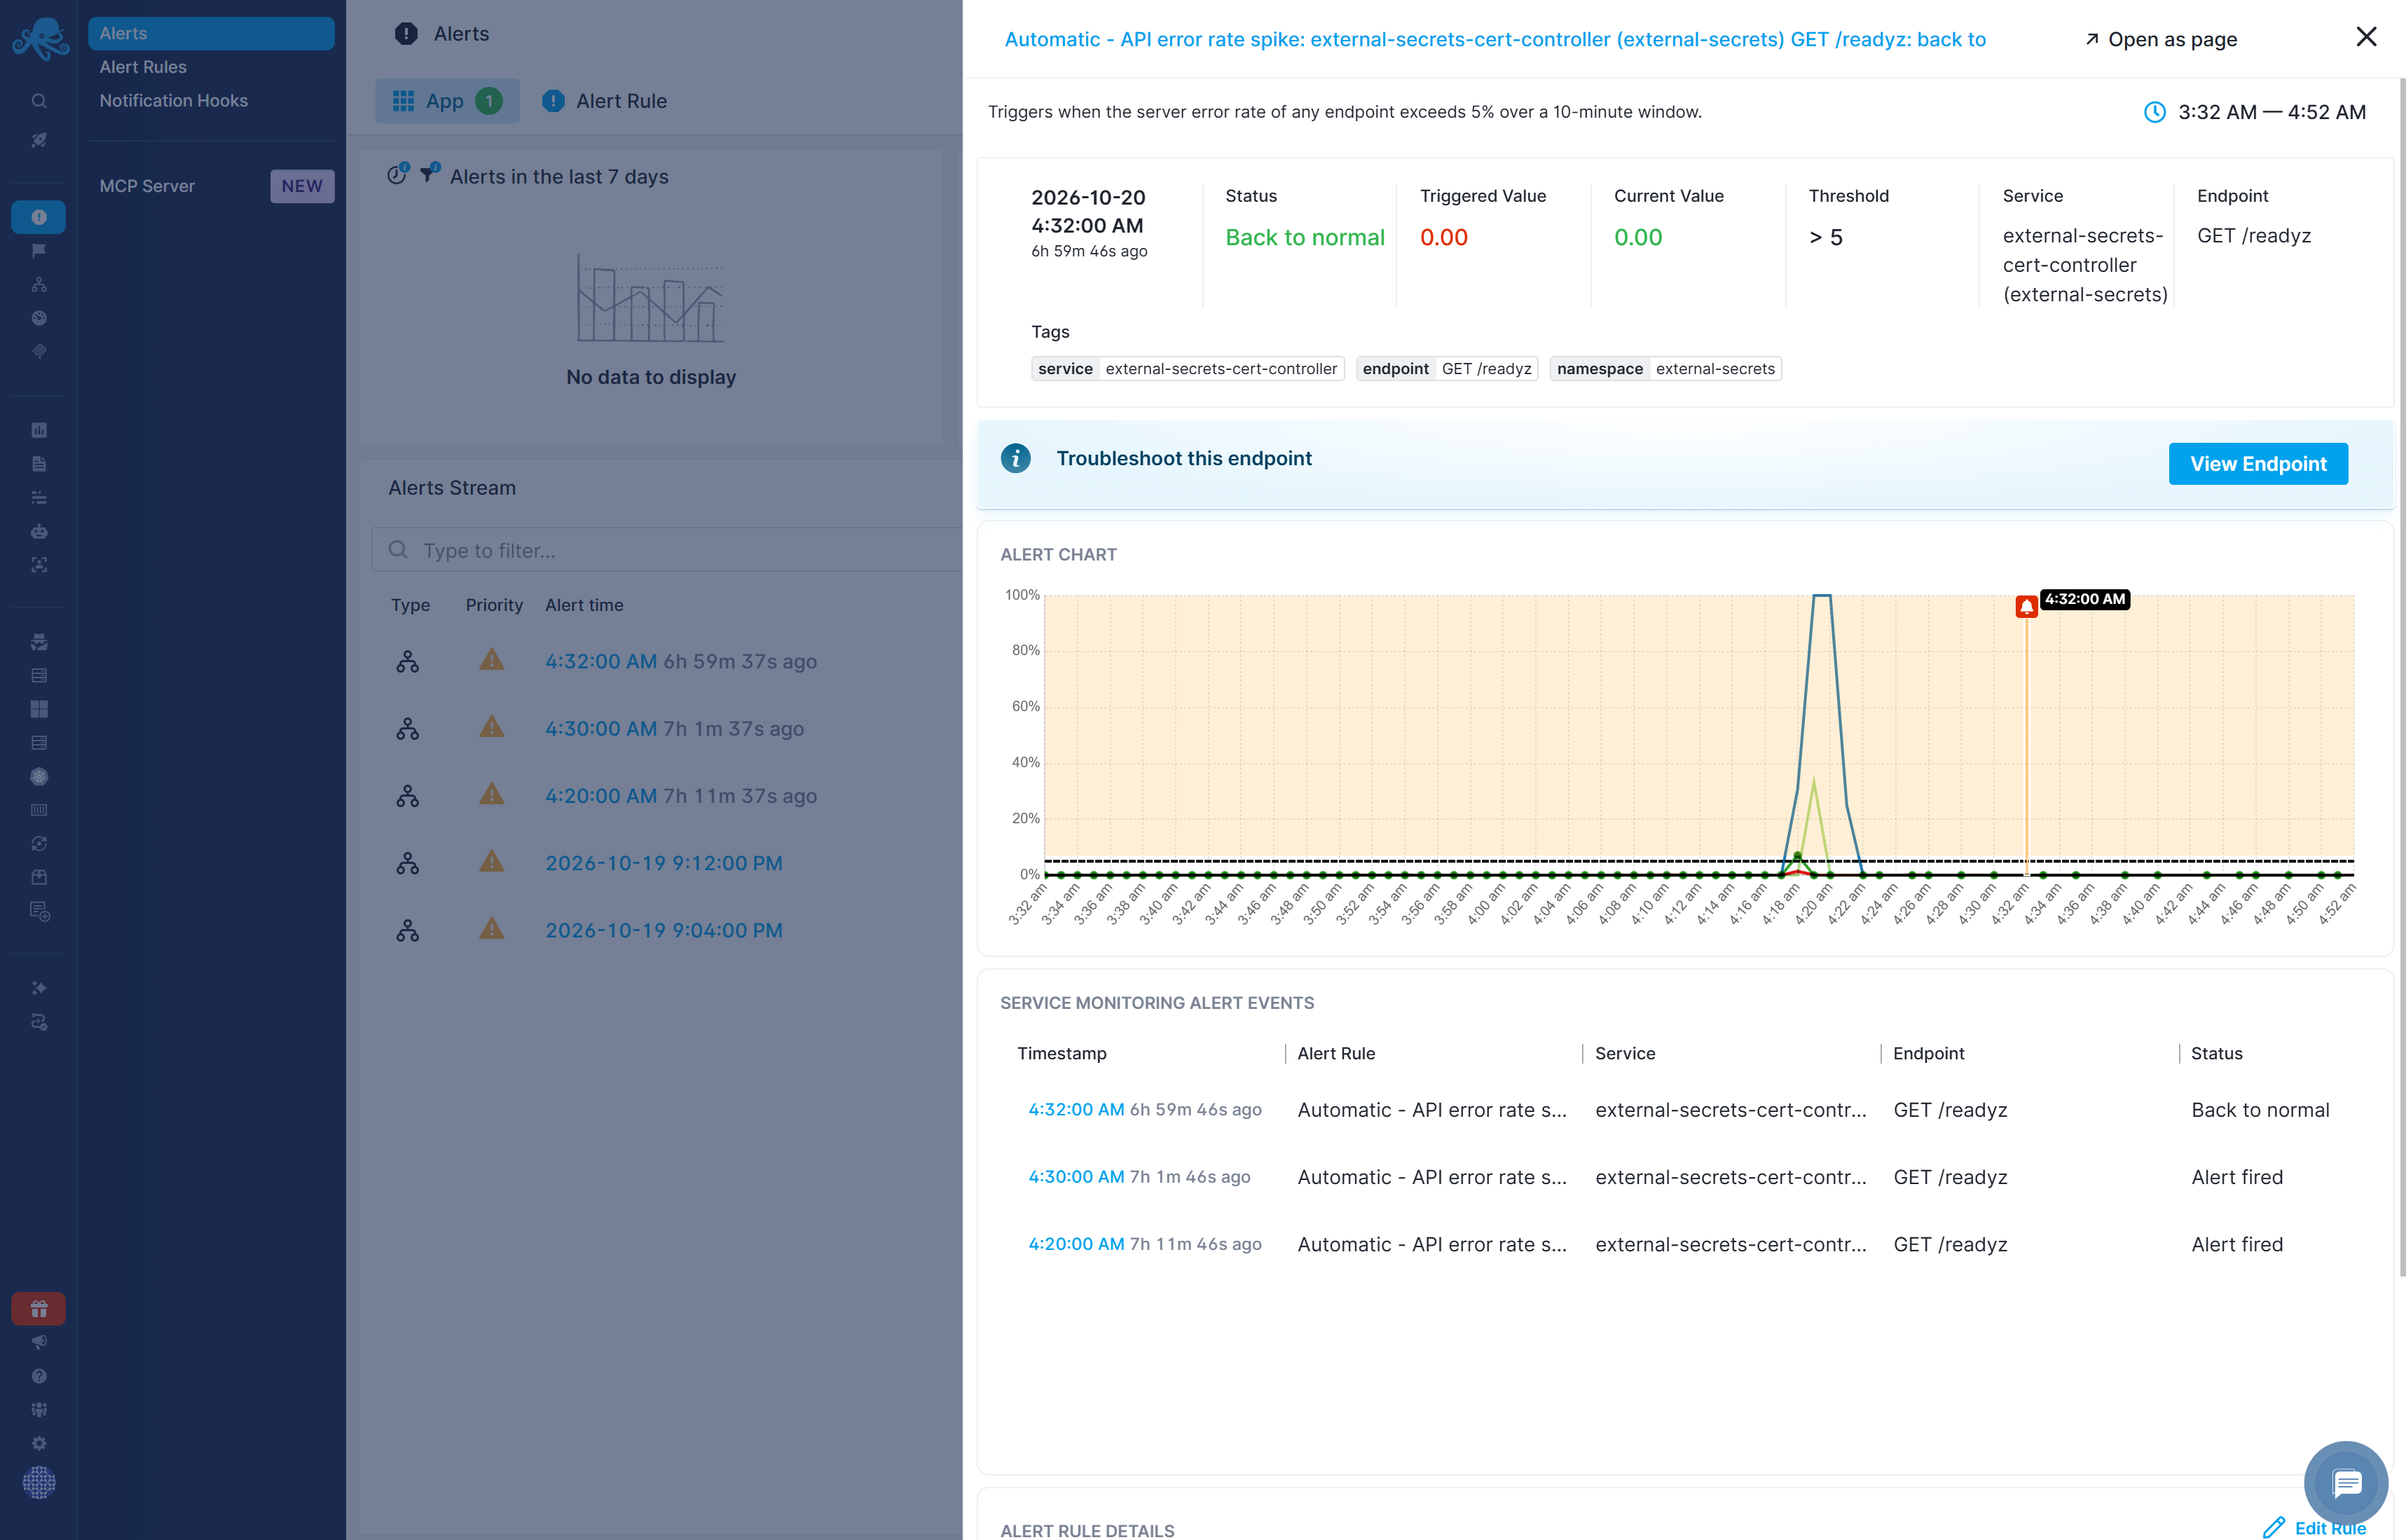Image resolution: width=2406 pixels, height=1540 pixels.
Task: Open the red gift icon
Action: pos(39,1308)
